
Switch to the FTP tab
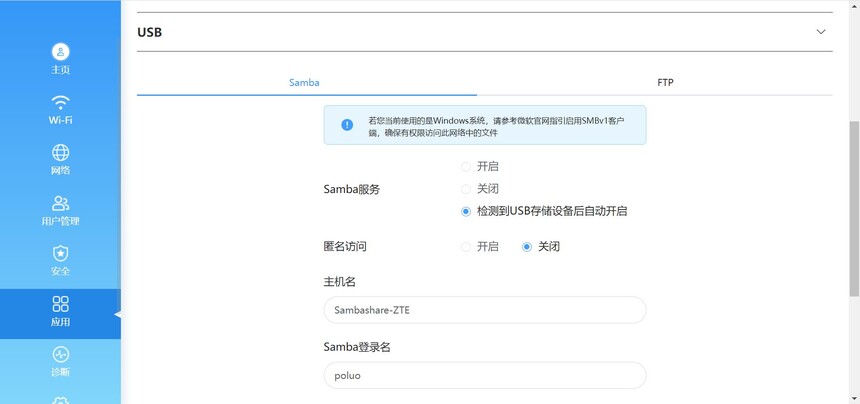pyautogui.click(x=665, y=83)
